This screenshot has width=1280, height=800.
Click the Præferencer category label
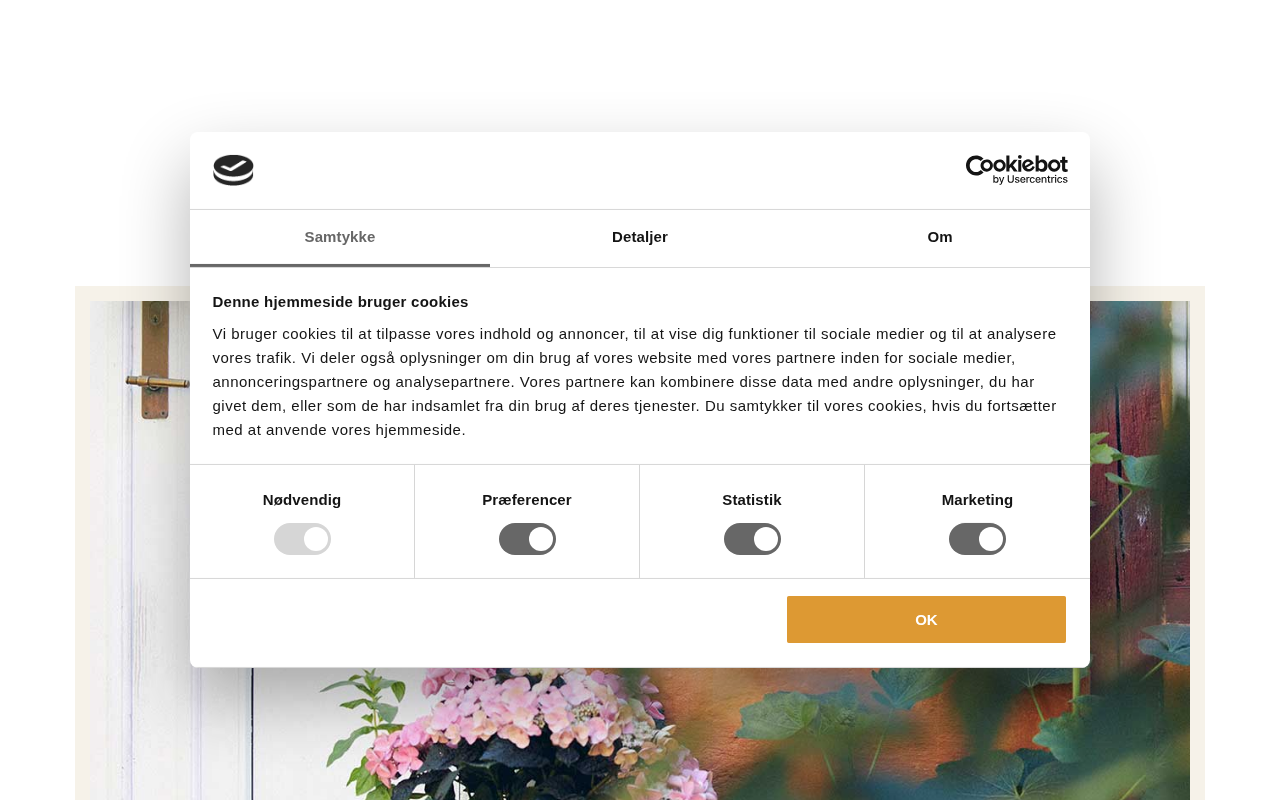click(x=527, y=500)
